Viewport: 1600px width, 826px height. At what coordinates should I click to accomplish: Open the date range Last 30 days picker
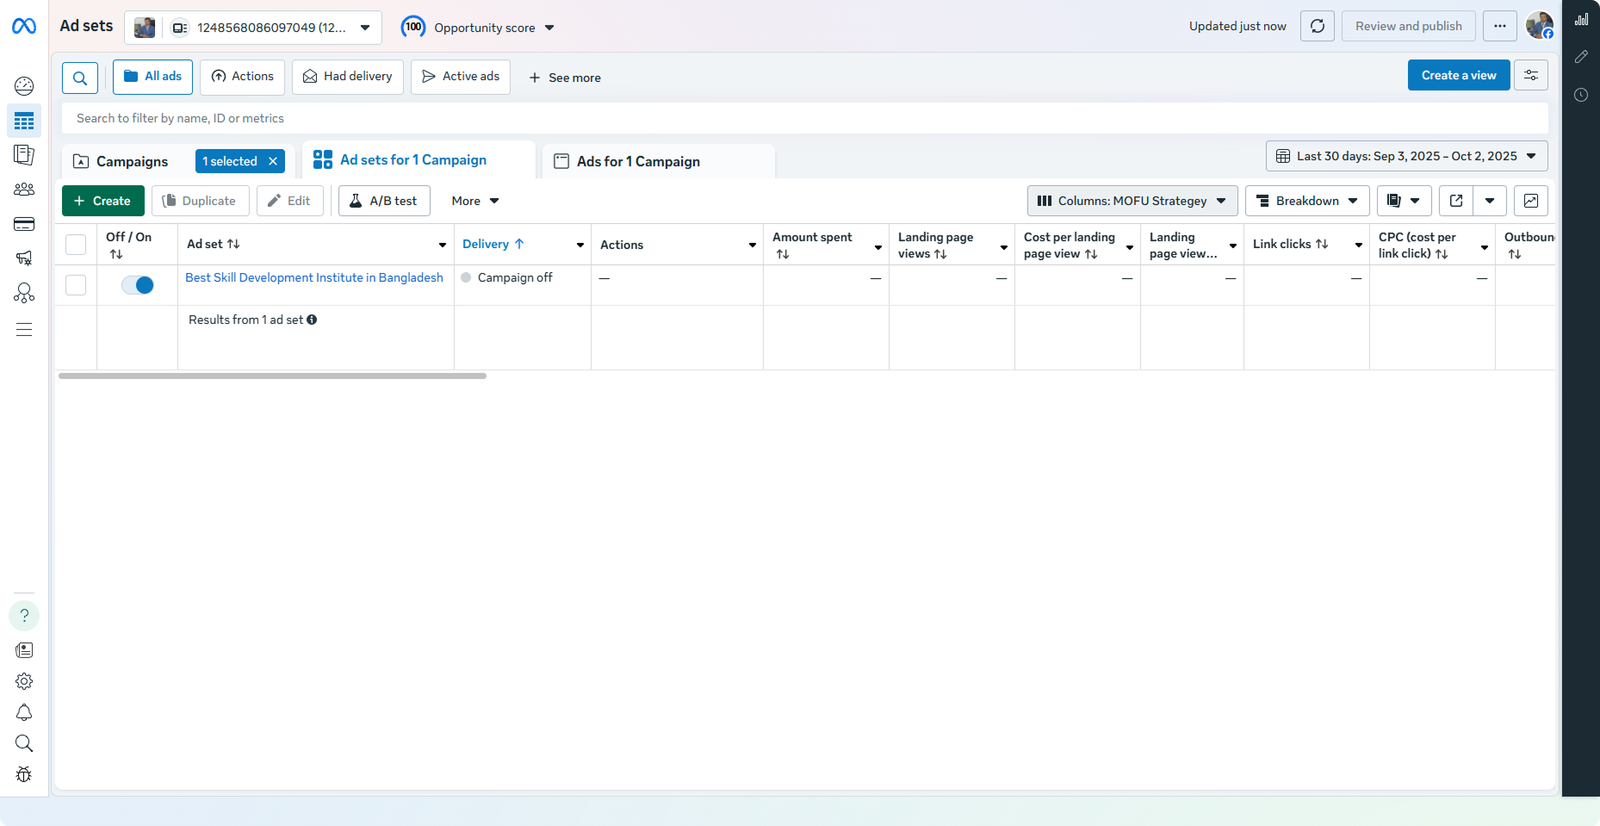click(1406, 156)
